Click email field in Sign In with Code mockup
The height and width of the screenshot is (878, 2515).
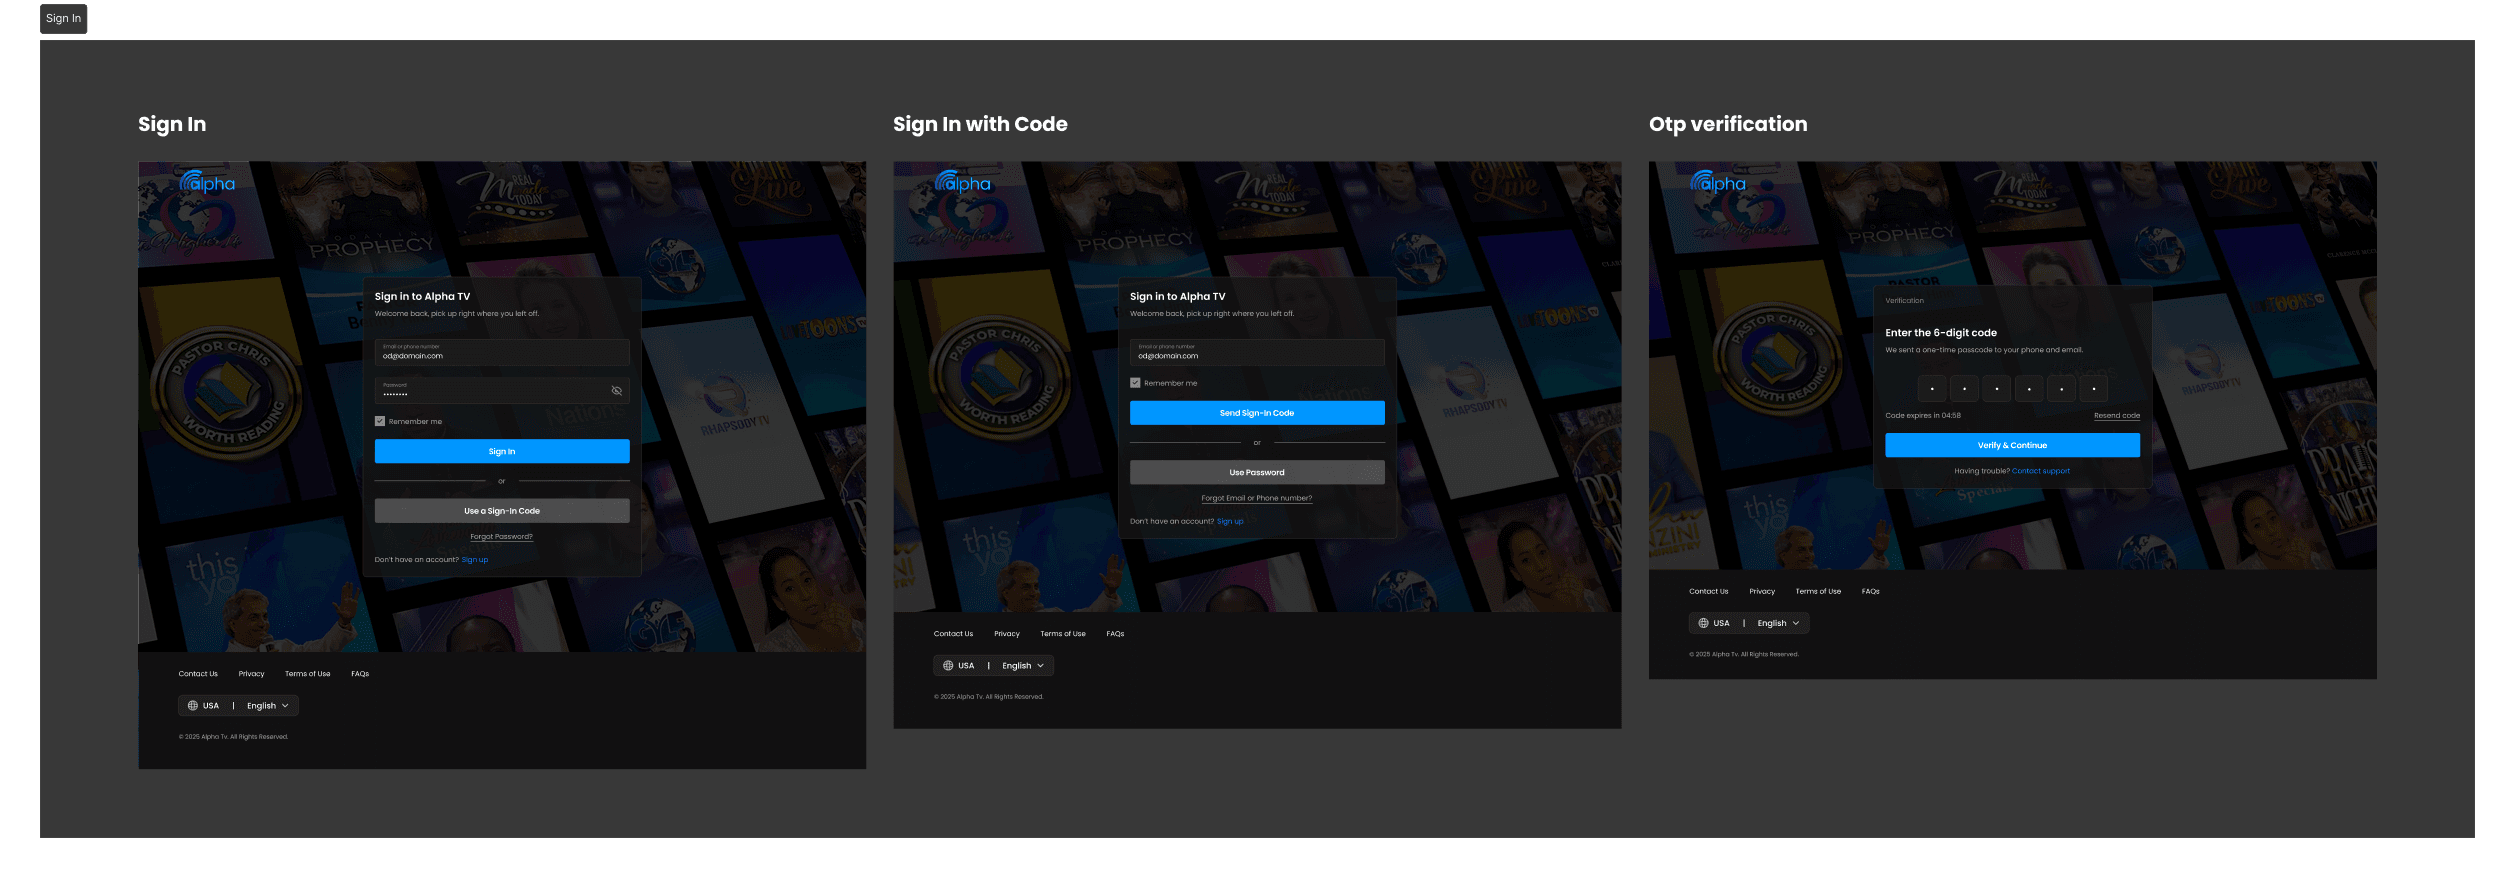point(1257,352)
